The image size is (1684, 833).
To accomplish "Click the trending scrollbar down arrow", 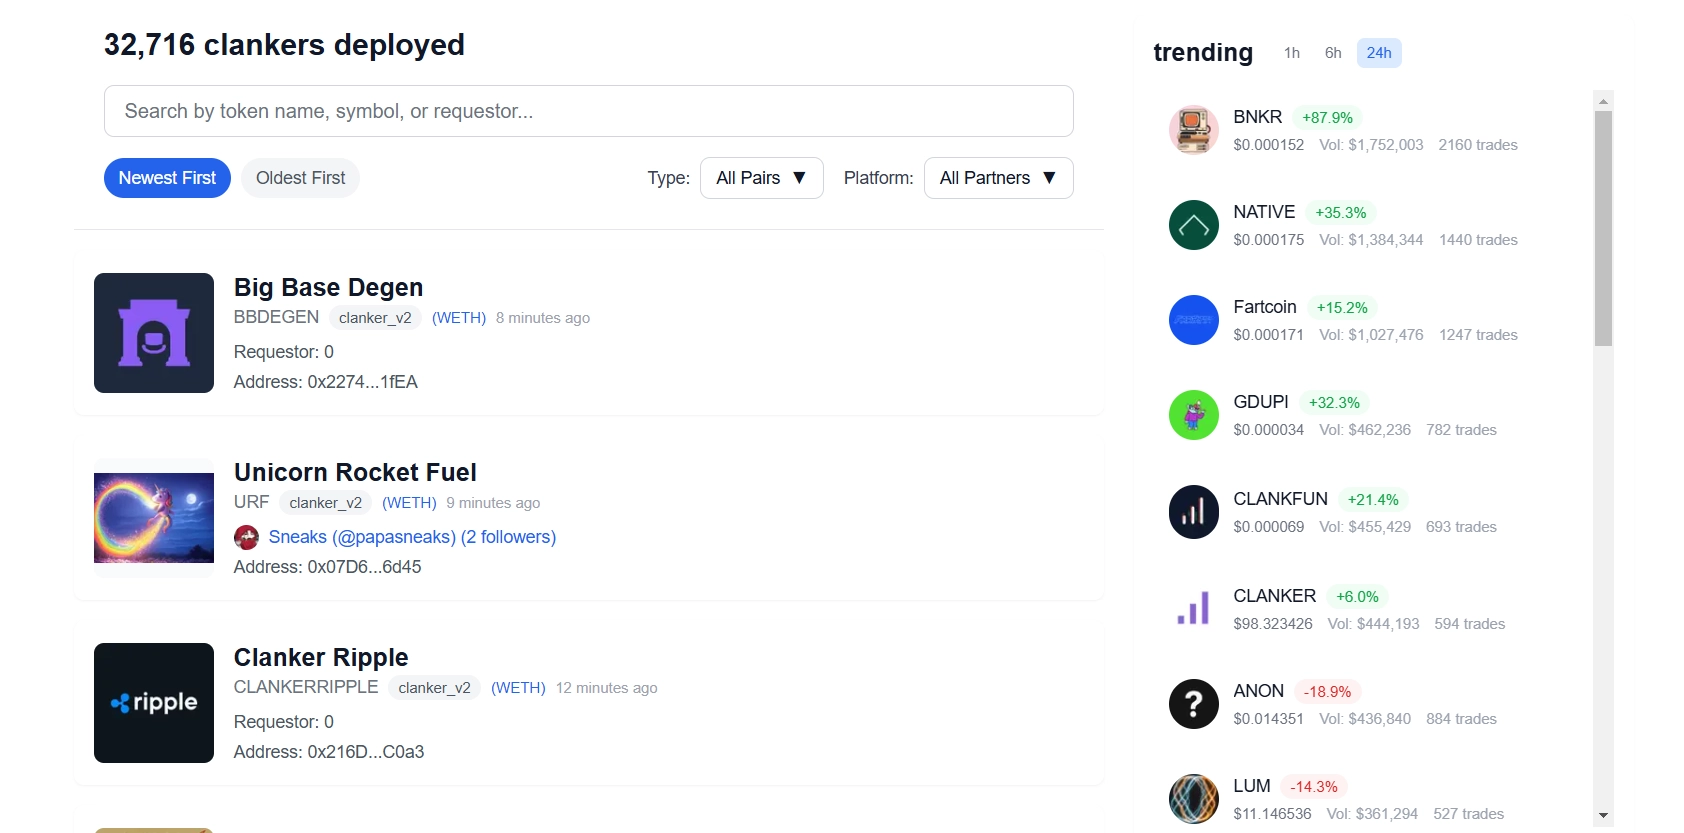I will point(1603,816).
